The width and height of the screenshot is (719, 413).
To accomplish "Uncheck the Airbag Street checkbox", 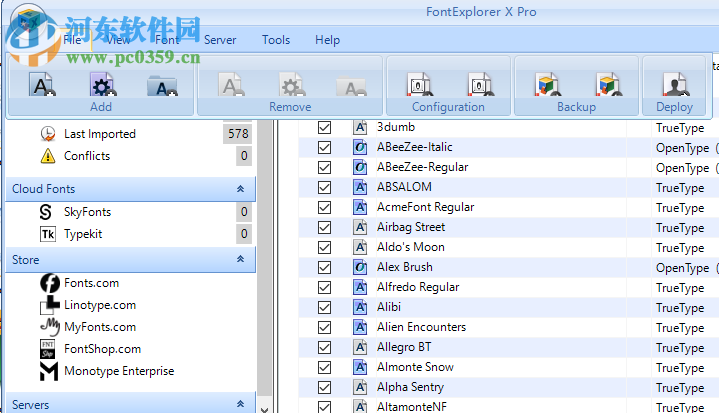I will [324, 227].
